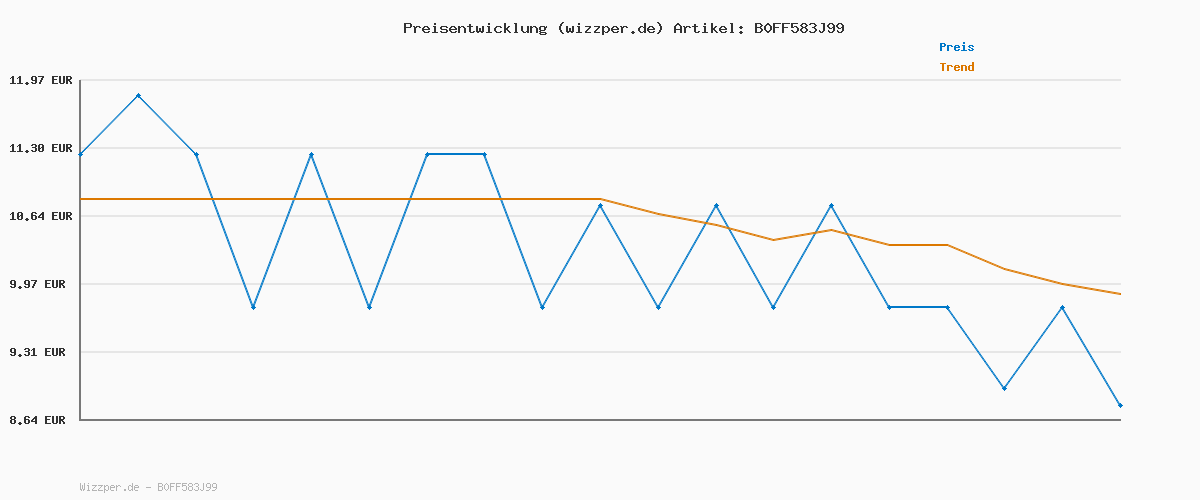Click the 9.31 EUR axis label
This screenshot has width=1200, height=500.
40,352
